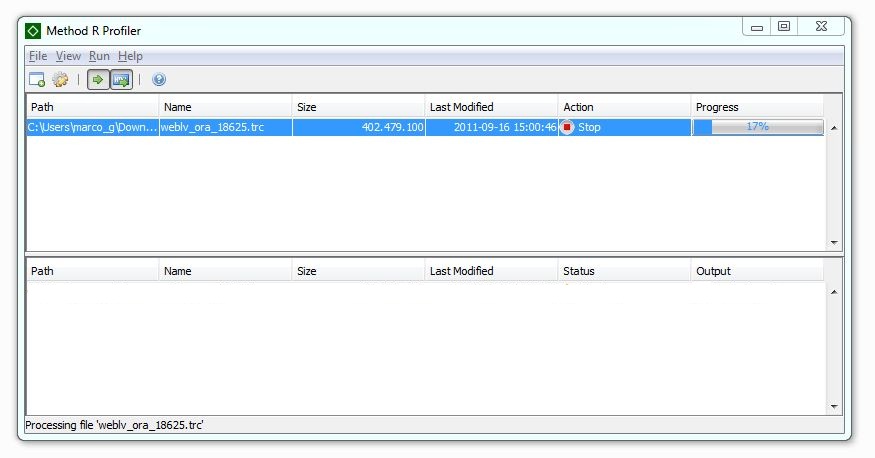Click the 17% progress bar
This screenshot has width=875, height=458.
(x=757, y=127)
